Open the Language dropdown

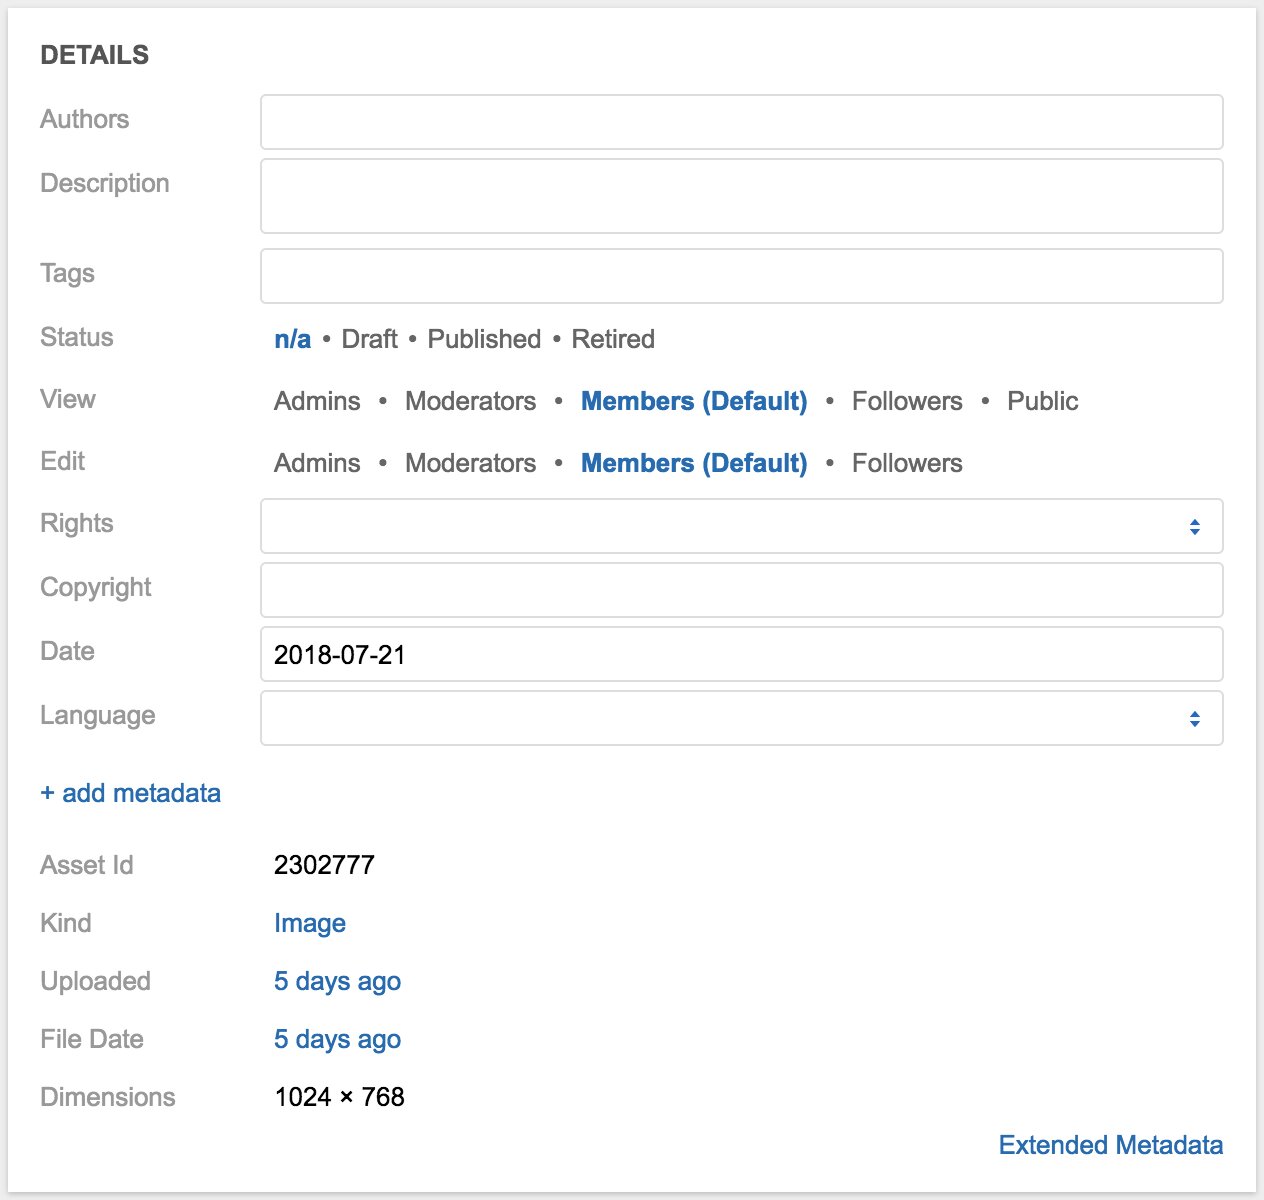tap(741, 718)
